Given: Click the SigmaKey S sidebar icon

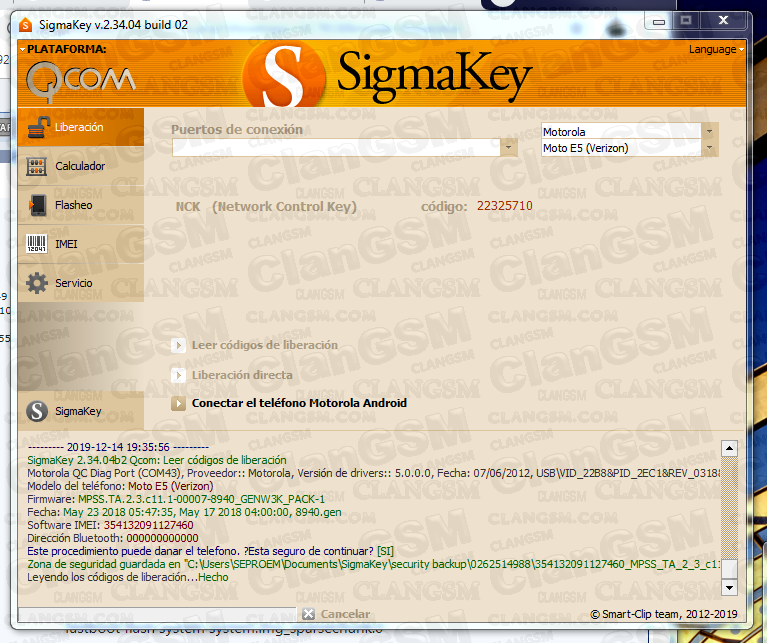Looking at the screenshot, I should pyautogui.click(x=37, y=411).
